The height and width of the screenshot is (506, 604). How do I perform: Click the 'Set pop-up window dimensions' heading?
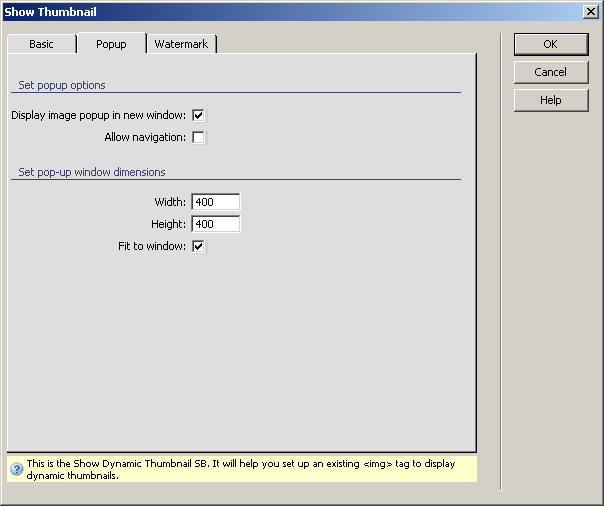click(x=92, y=172)
